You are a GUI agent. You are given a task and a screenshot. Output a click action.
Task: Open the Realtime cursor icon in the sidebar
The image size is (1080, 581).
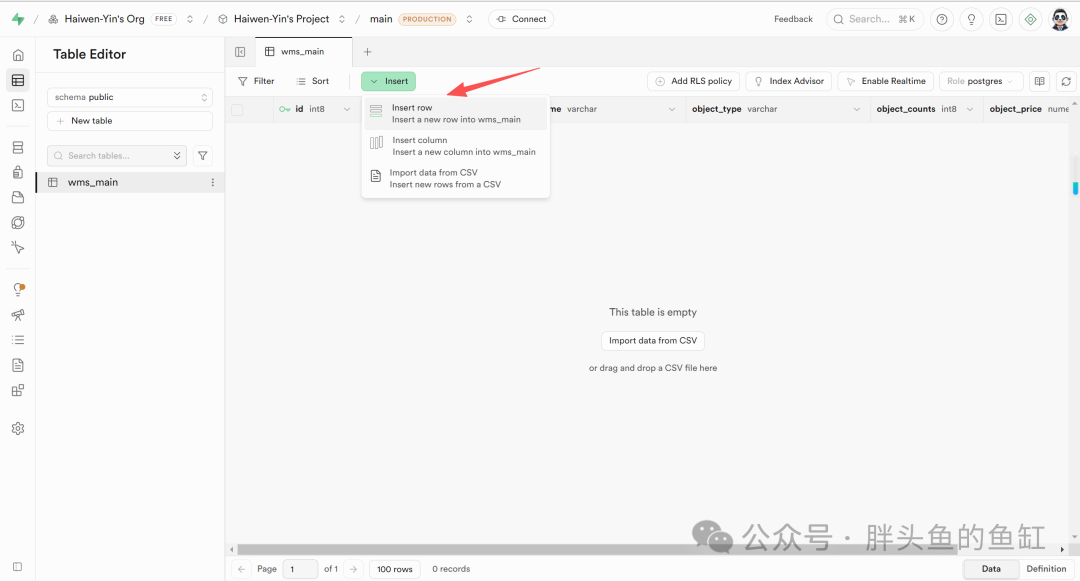pos(19,248)
